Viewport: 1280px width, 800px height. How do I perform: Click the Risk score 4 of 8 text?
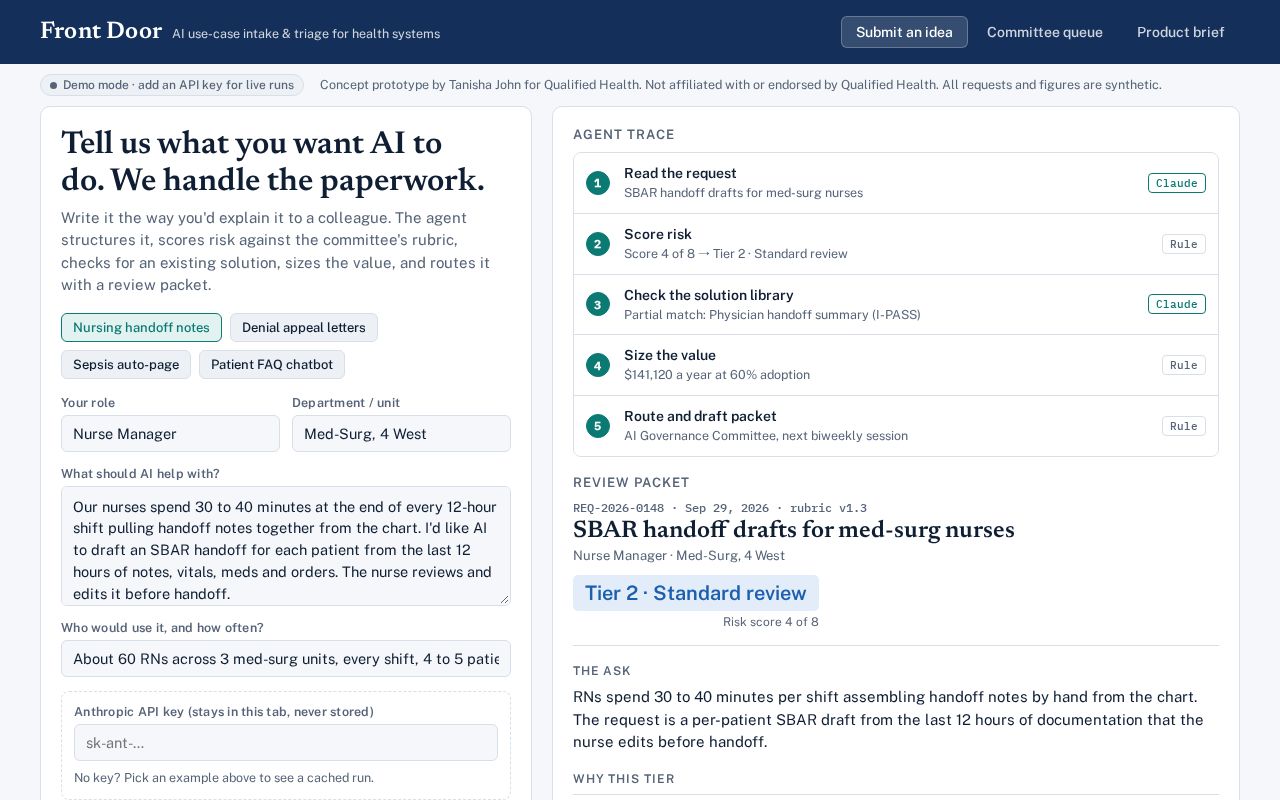771,622
